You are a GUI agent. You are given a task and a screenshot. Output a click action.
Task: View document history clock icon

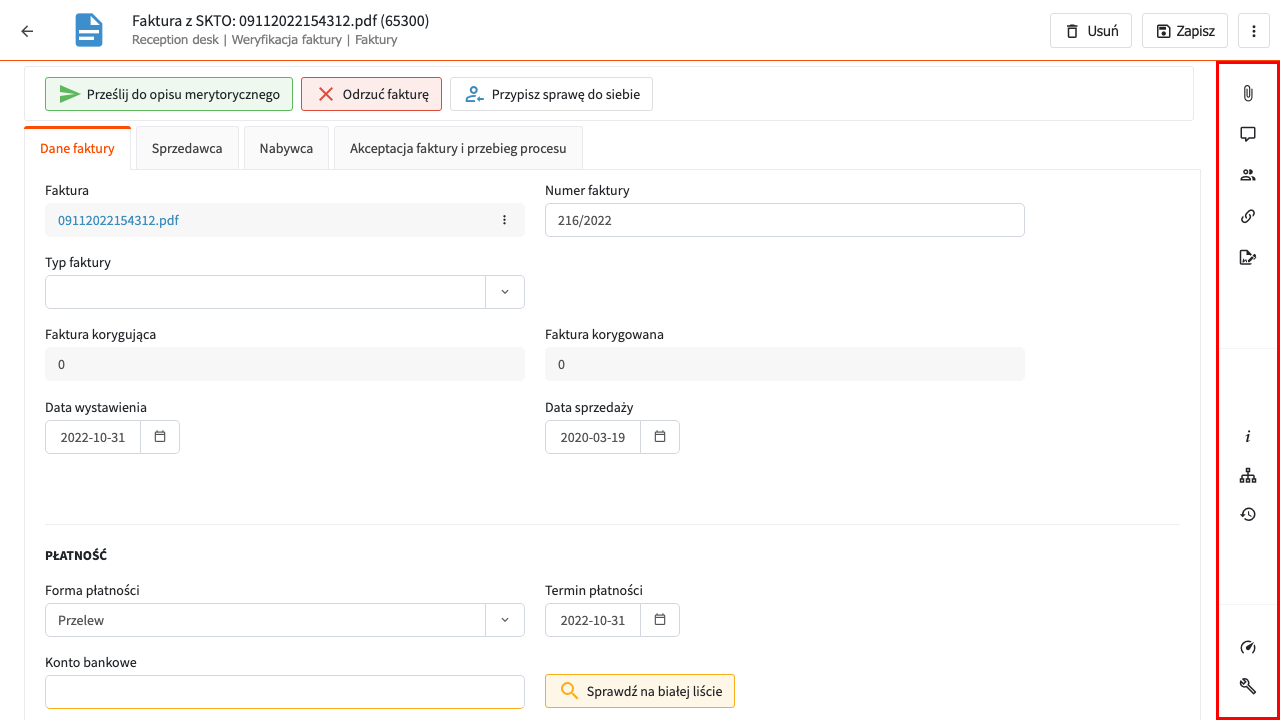coord(1248,514)
